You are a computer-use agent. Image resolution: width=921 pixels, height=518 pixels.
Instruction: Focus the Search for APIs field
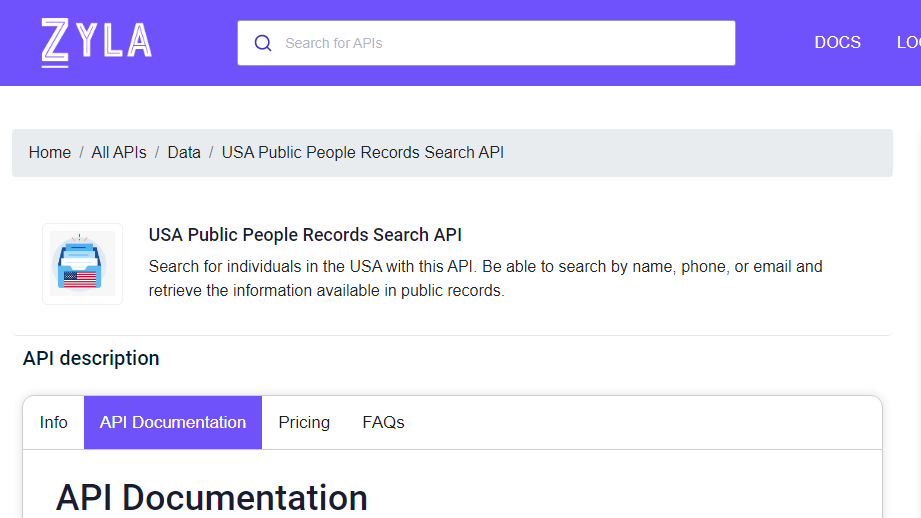point(486,43)
